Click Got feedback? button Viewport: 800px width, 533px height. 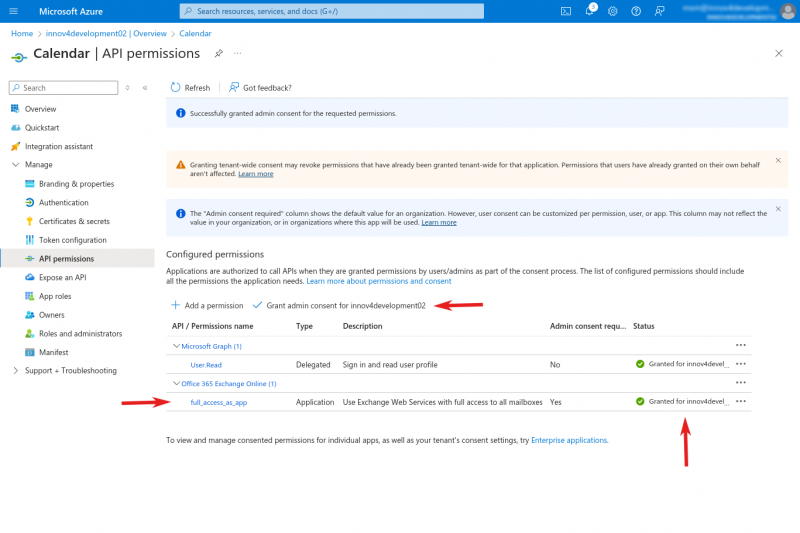click(260, 88)
